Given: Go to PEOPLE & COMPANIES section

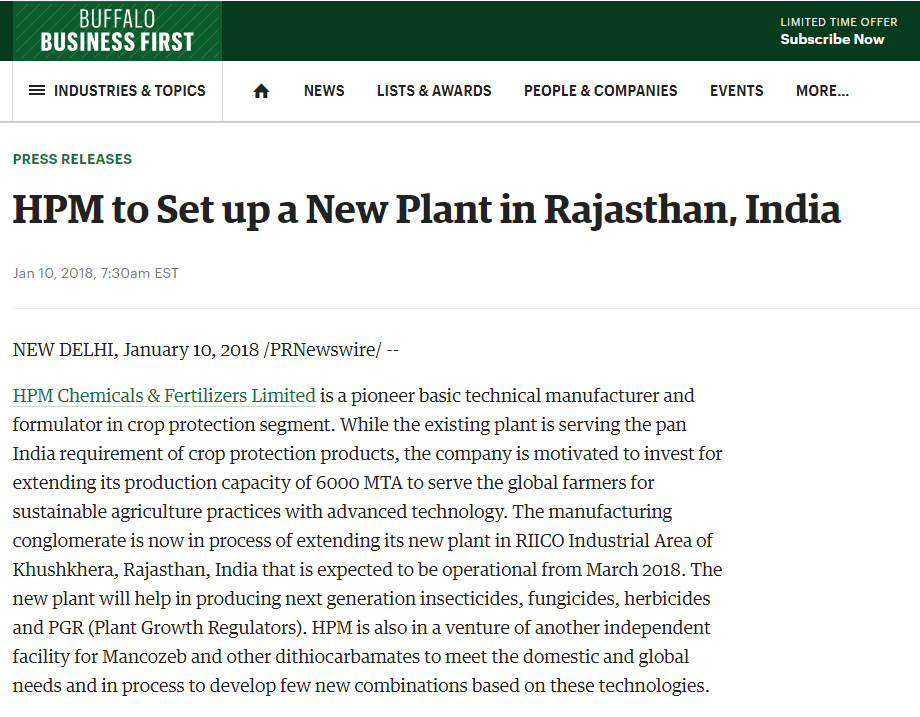Looking at the screenshot, I should pyautogui.click(x=600, y=91).
